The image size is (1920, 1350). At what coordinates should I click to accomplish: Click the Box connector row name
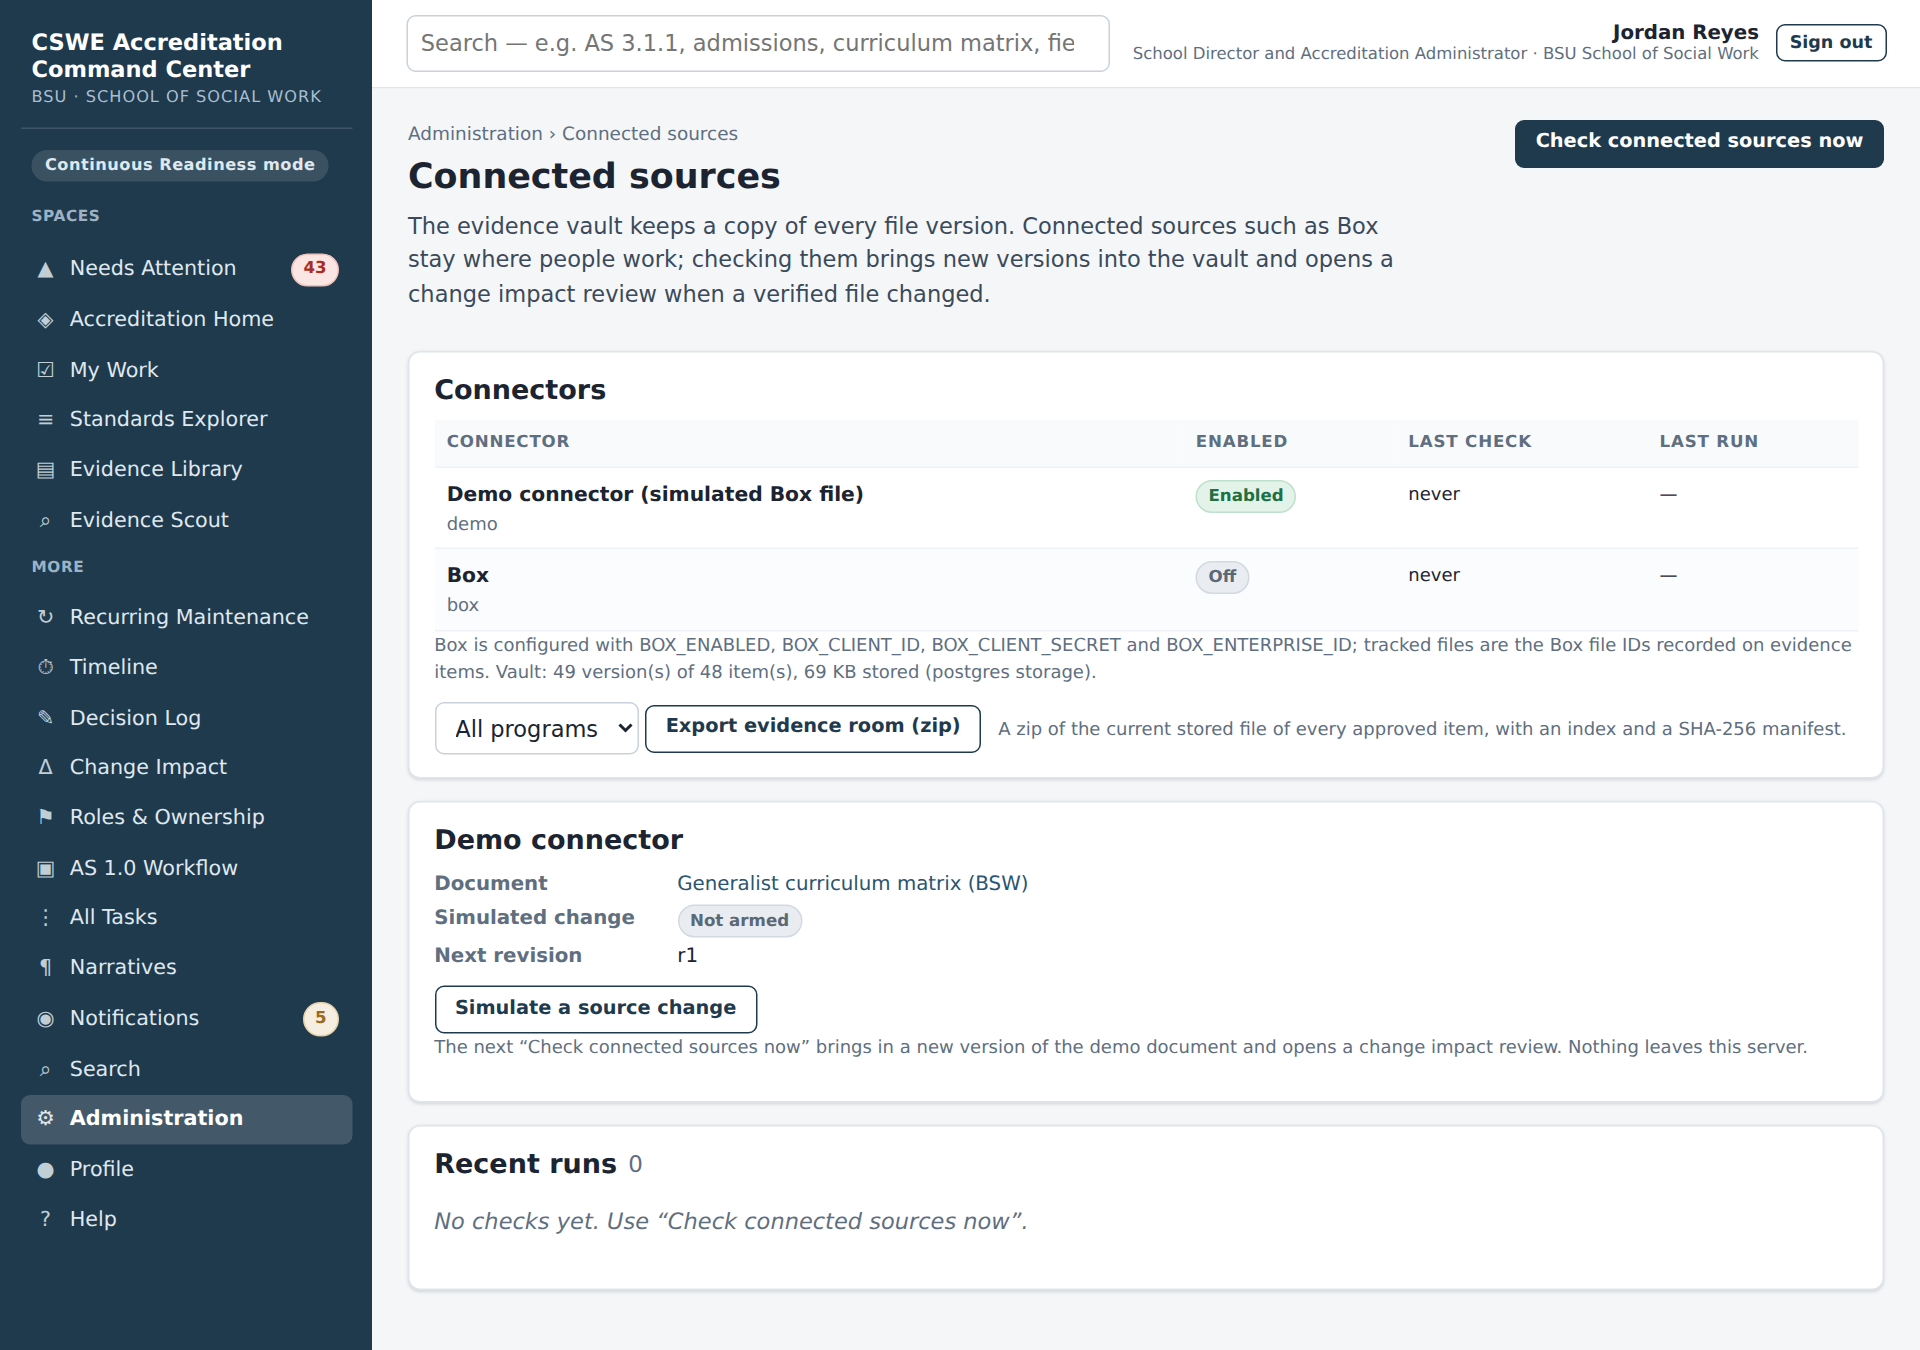pyautogui.click(x=468, y=575)
